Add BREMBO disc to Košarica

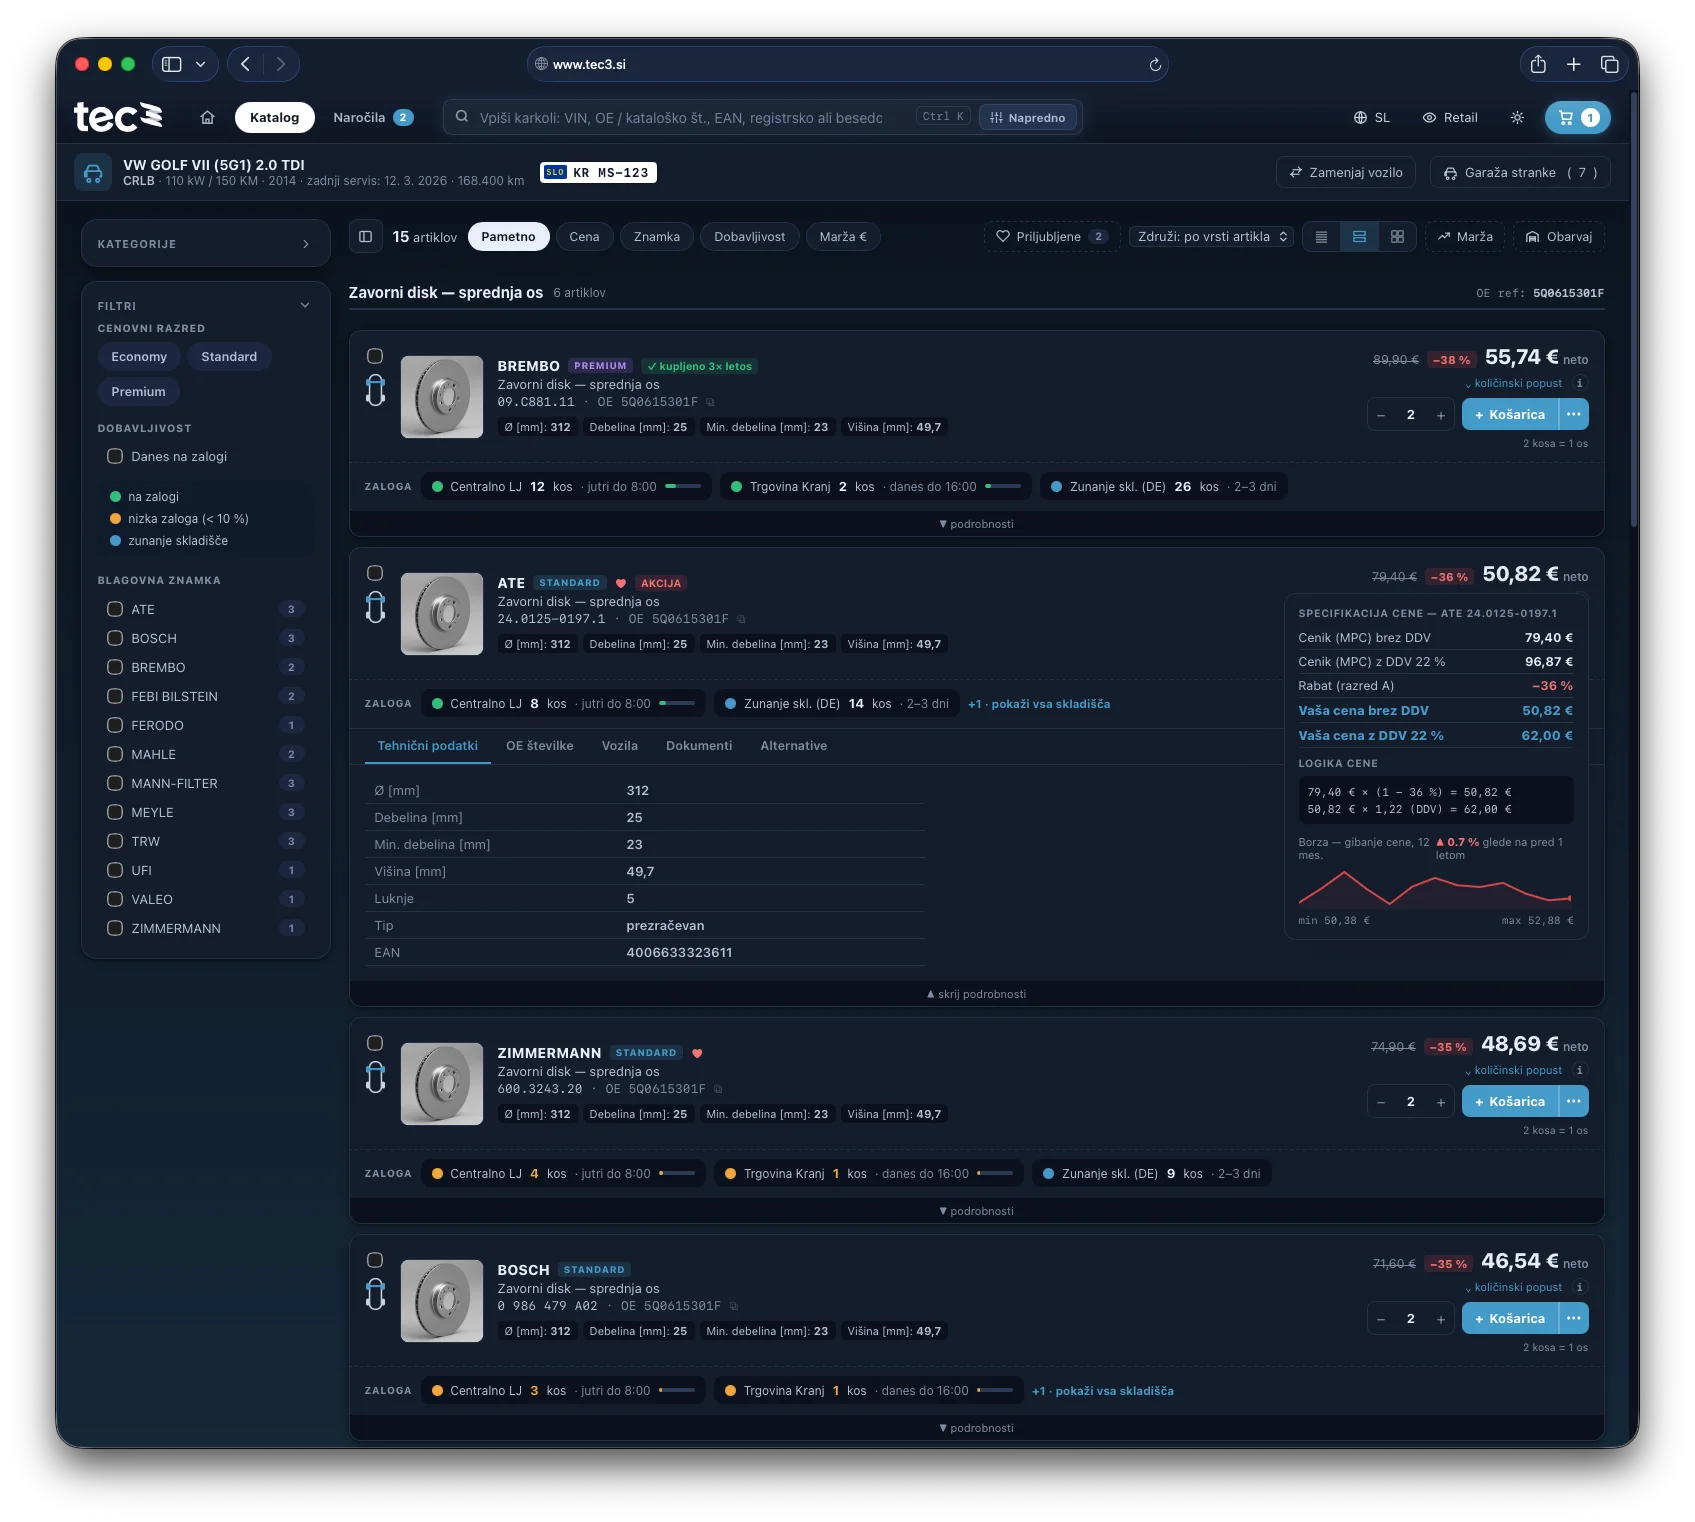(x=1510, y=414)
